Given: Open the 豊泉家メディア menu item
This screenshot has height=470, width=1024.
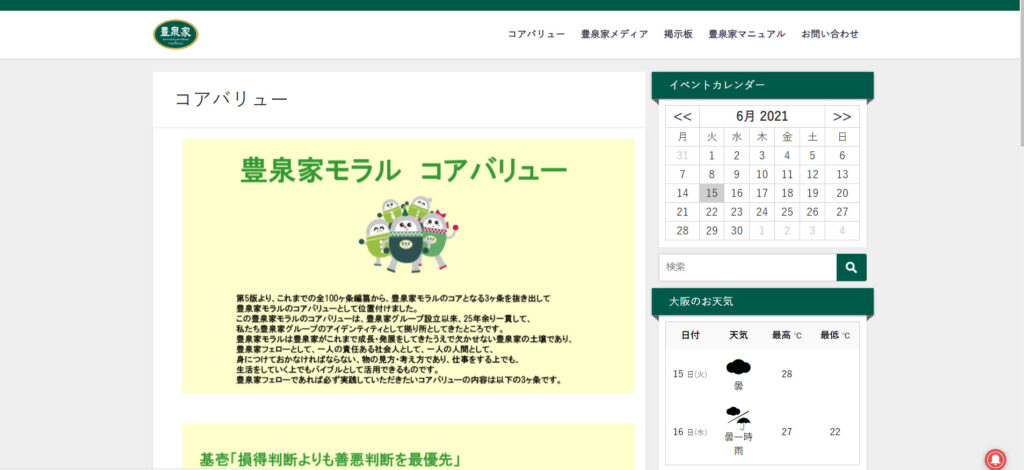Looking at the screenshot, I should (614, 34).
